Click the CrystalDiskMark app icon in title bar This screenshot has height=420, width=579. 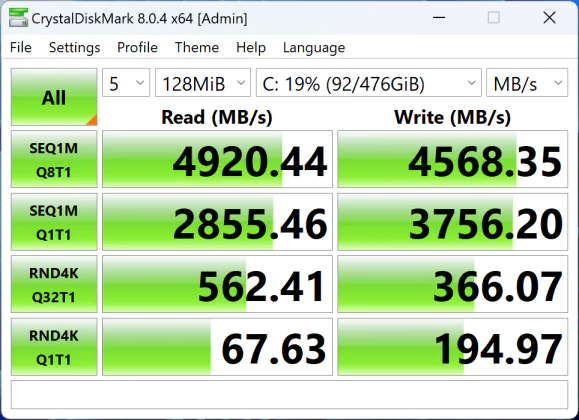(18, 17)
